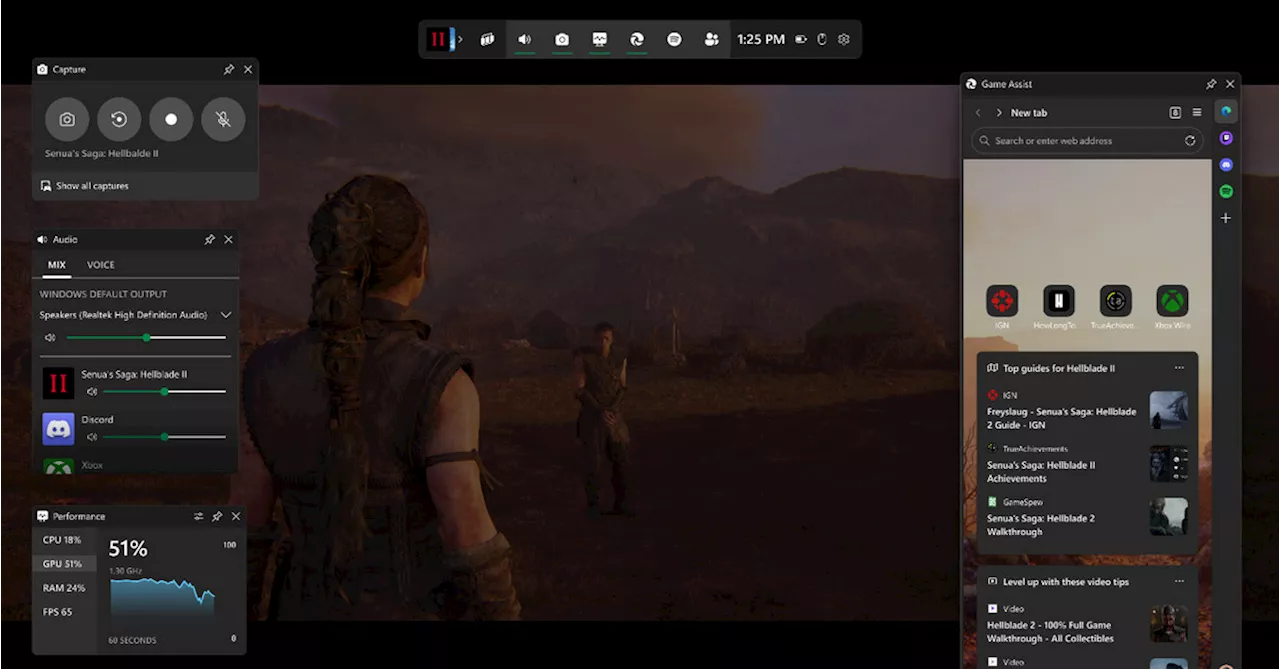This screenshot has width=1280, height=669.
Task: Open GameSpew Hellblade 2 Walkthrough link
Action: tap(1041, 525)
